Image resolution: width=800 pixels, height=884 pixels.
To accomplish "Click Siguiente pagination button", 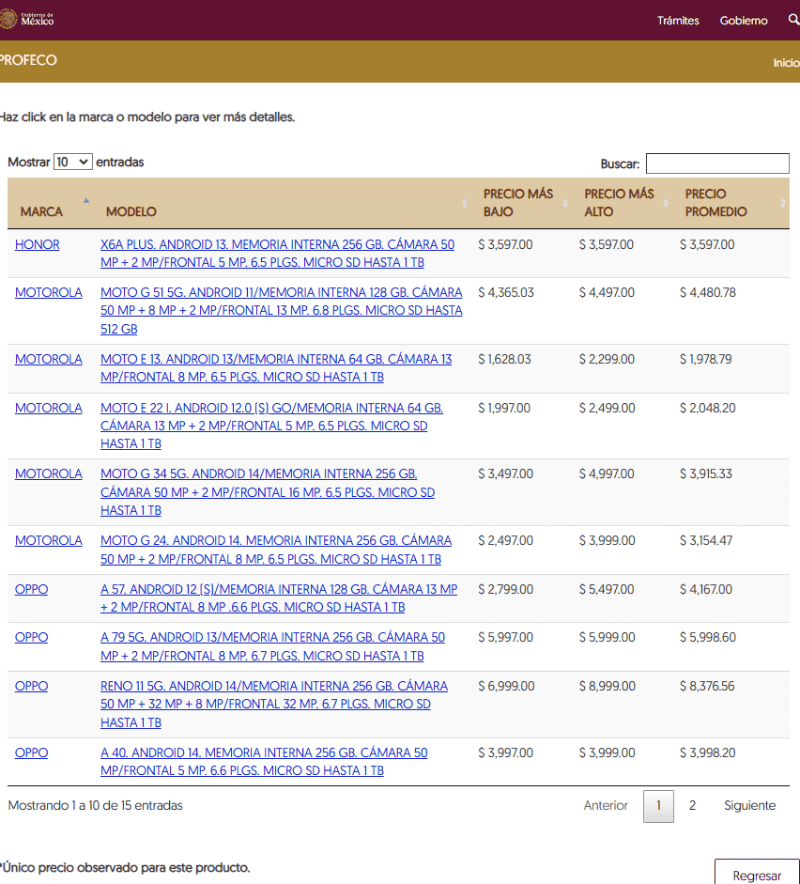I will pyautogui.click(x=750, y=805).
